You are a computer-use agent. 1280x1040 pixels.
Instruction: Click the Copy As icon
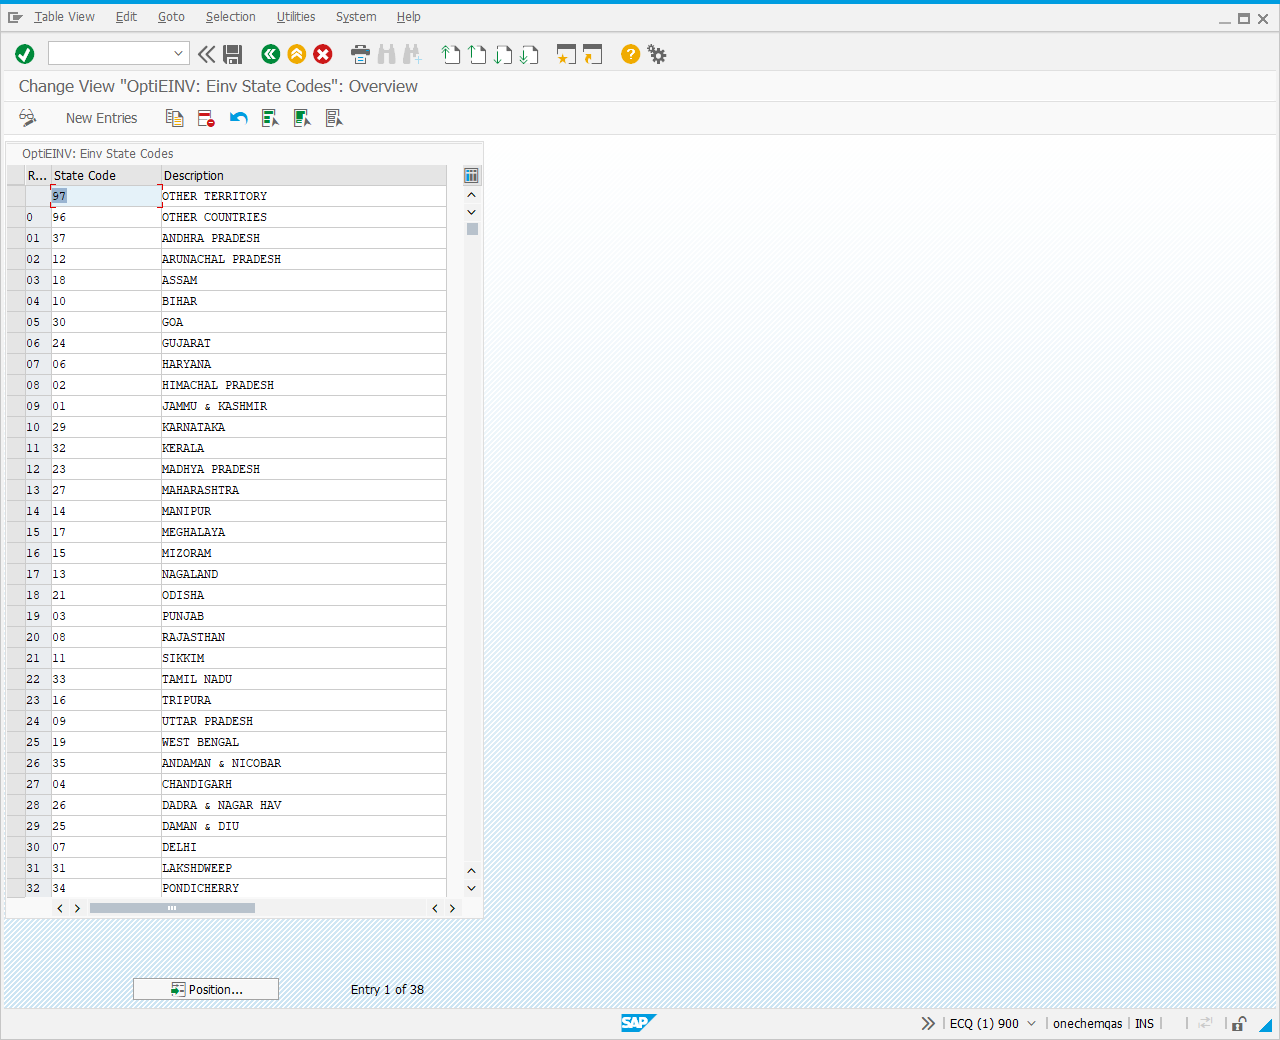click(x=174, y=118)
